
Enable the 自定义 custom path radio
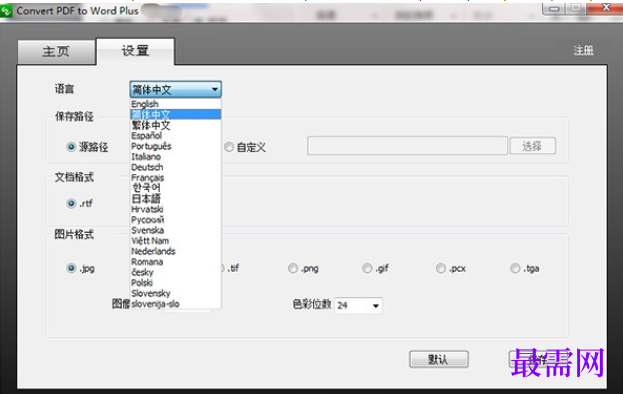(x=229, y=147)
